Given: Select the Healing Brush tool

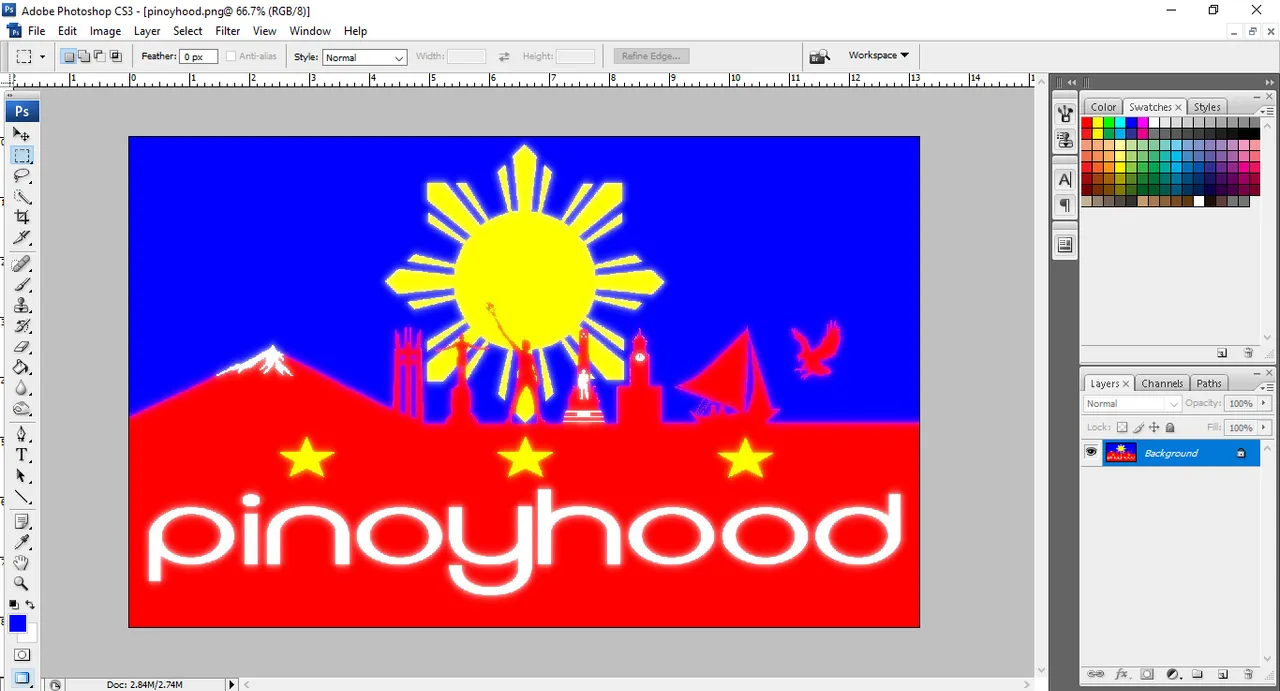Looking at the screenshot, I should pyautogui.click(x=21, y=264).
